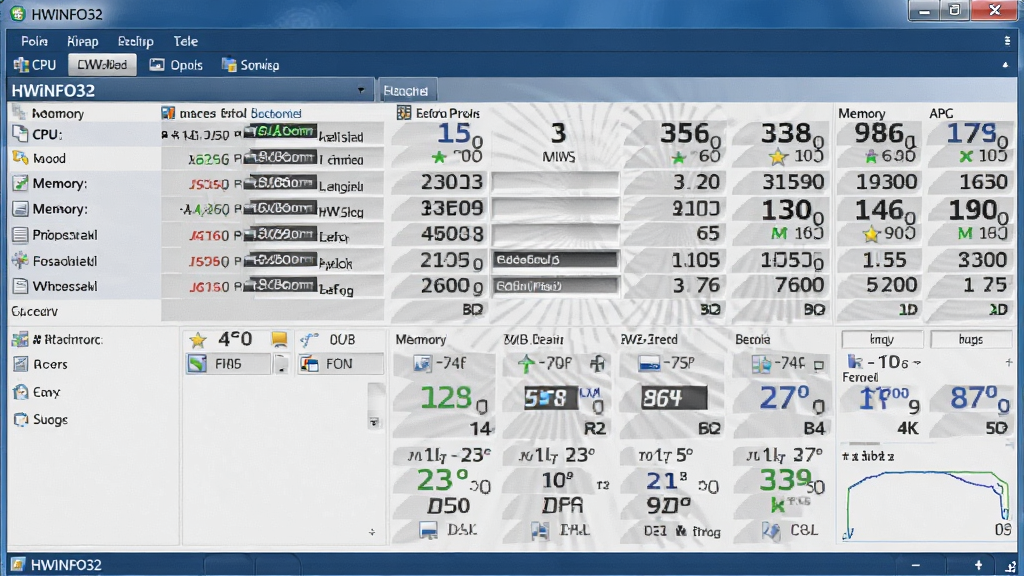Click the Fosaohiekl gear icon
The width and height of the screenshot is (1024, 576).
click(x=20, y=261)
